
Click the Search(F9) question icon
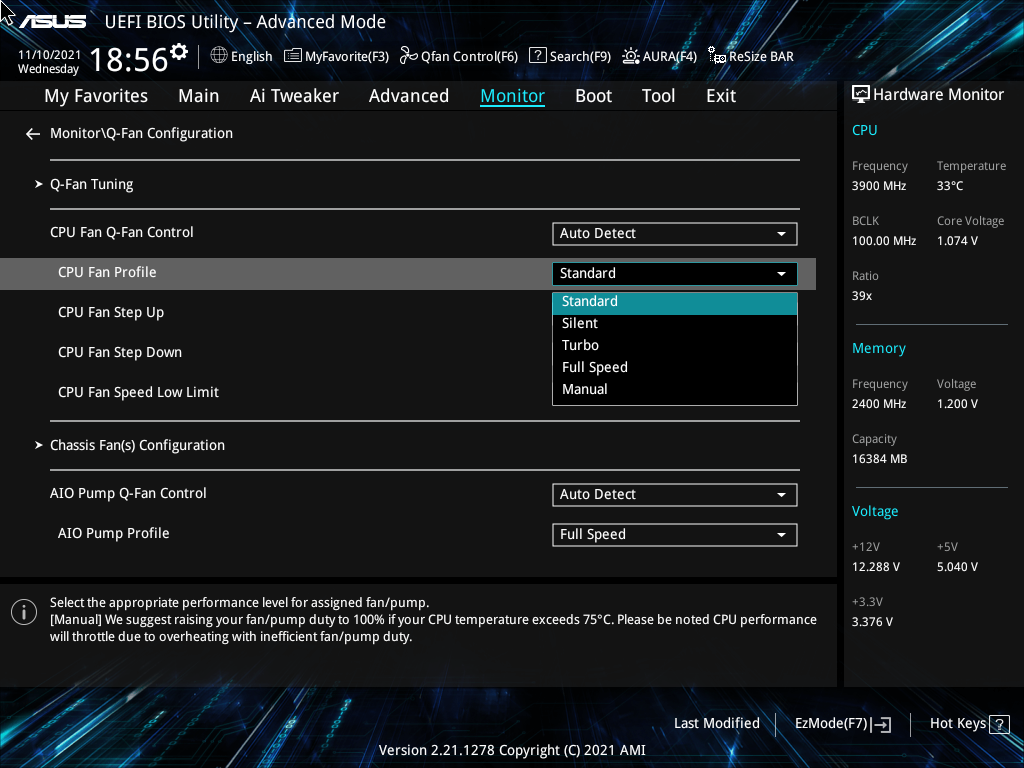[x=537, y=56]
